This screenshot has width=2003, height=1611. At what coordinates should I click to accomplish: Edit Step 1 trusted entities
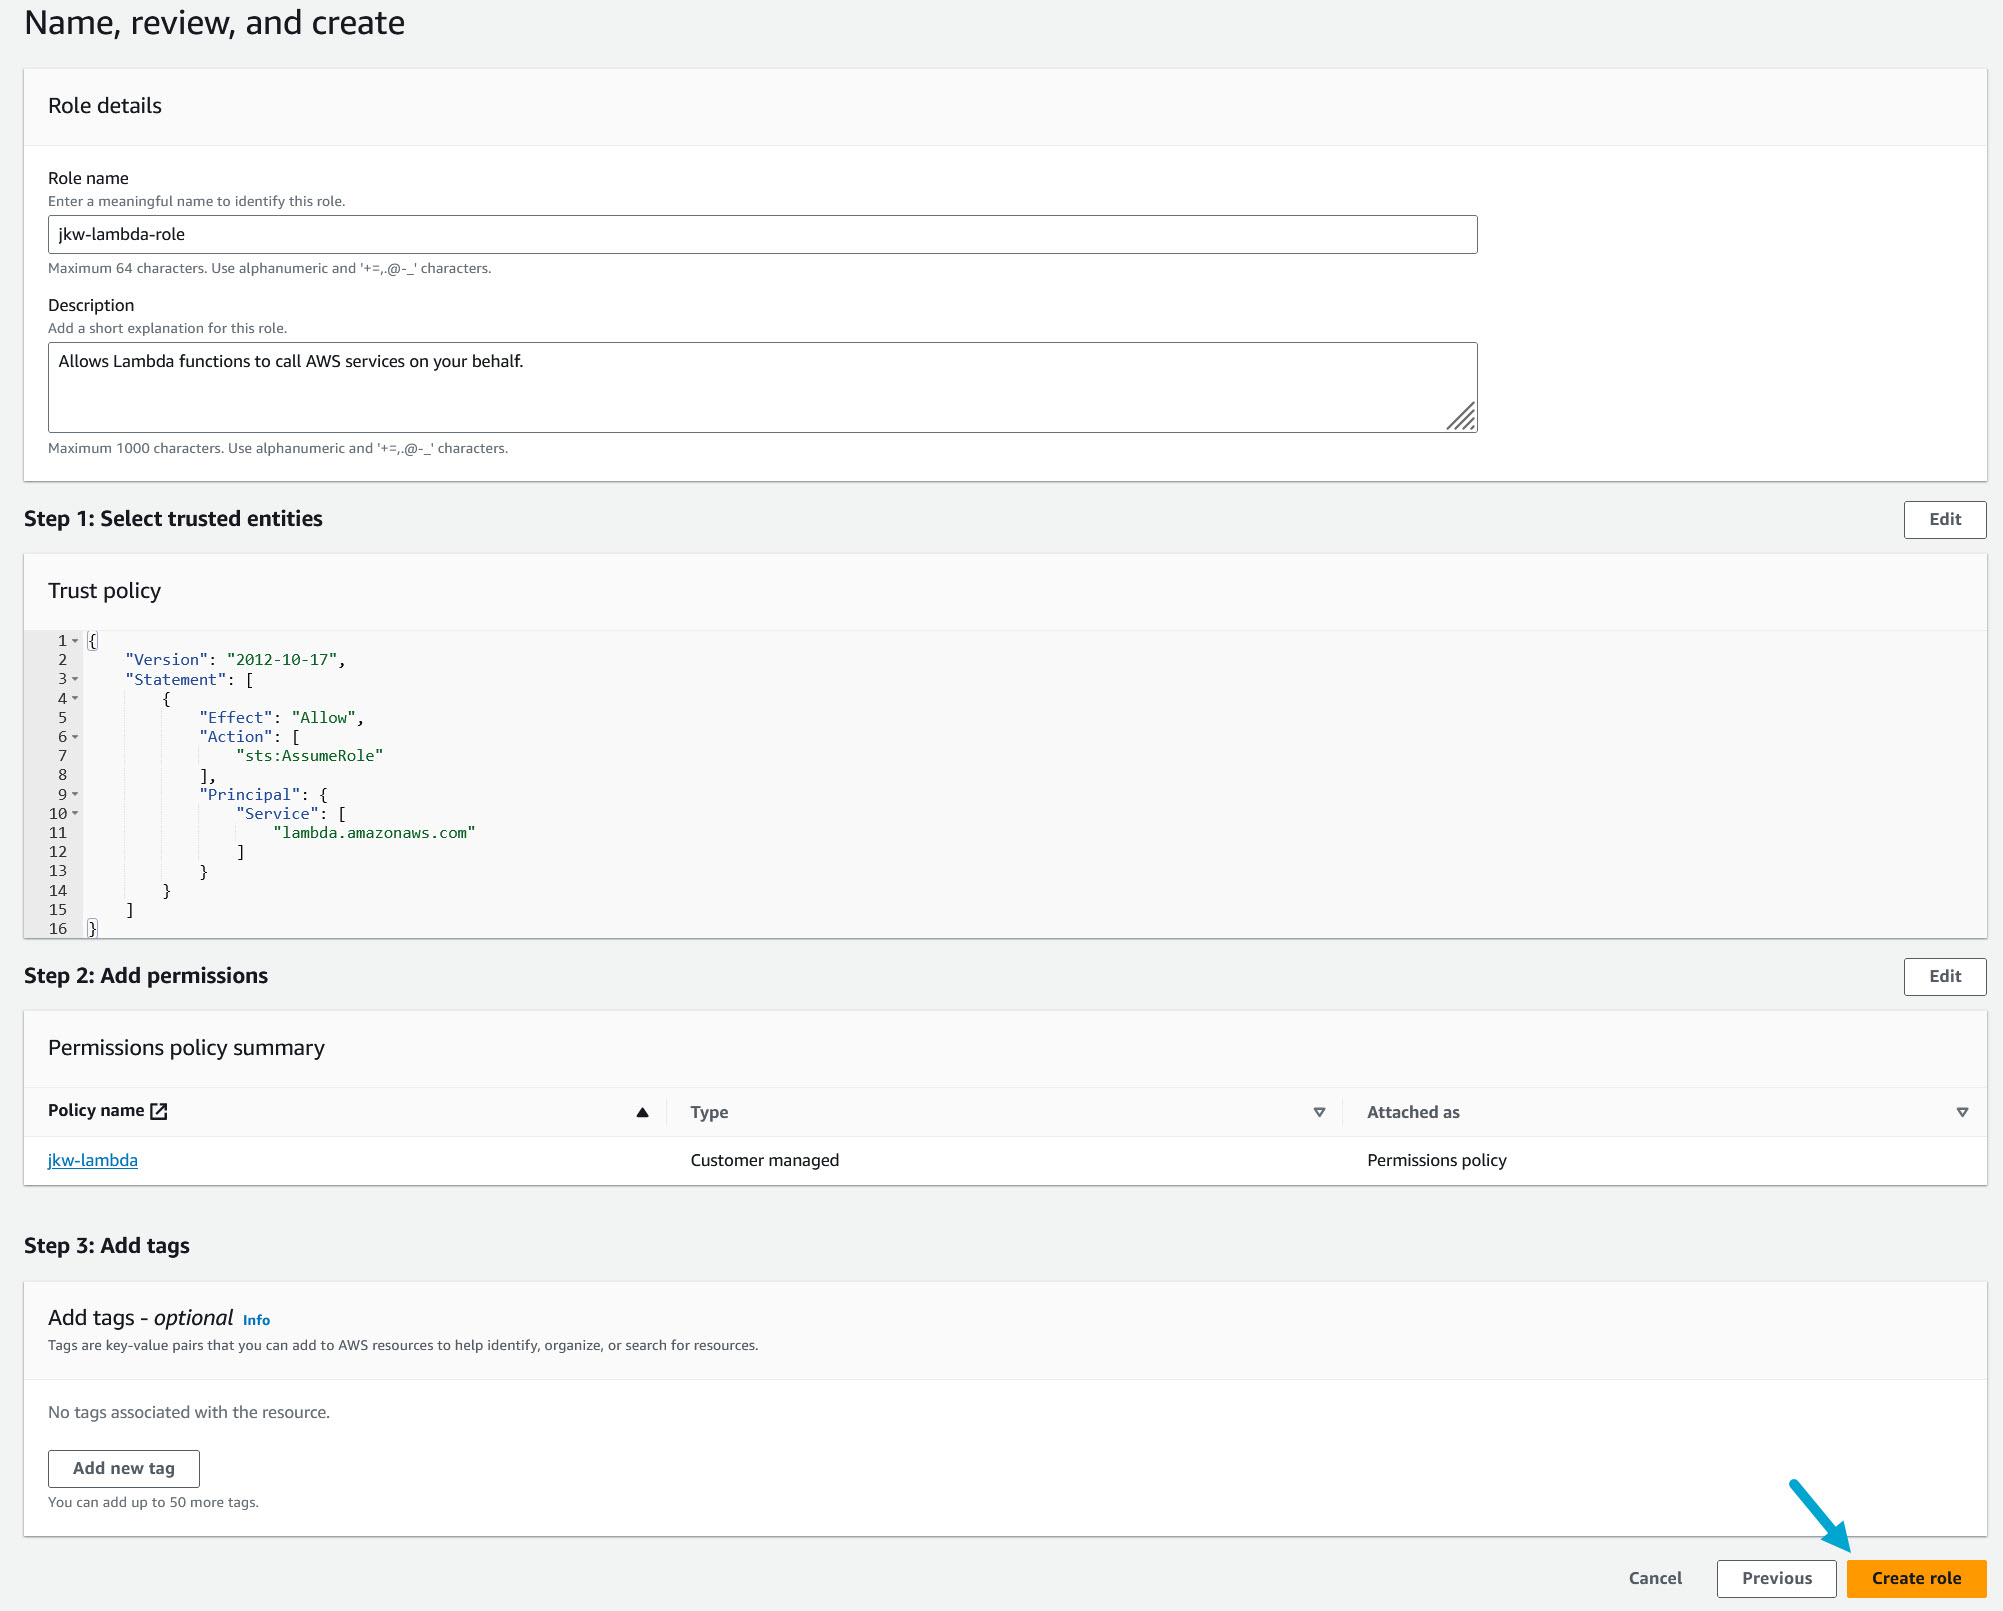tap(1944, 519)
